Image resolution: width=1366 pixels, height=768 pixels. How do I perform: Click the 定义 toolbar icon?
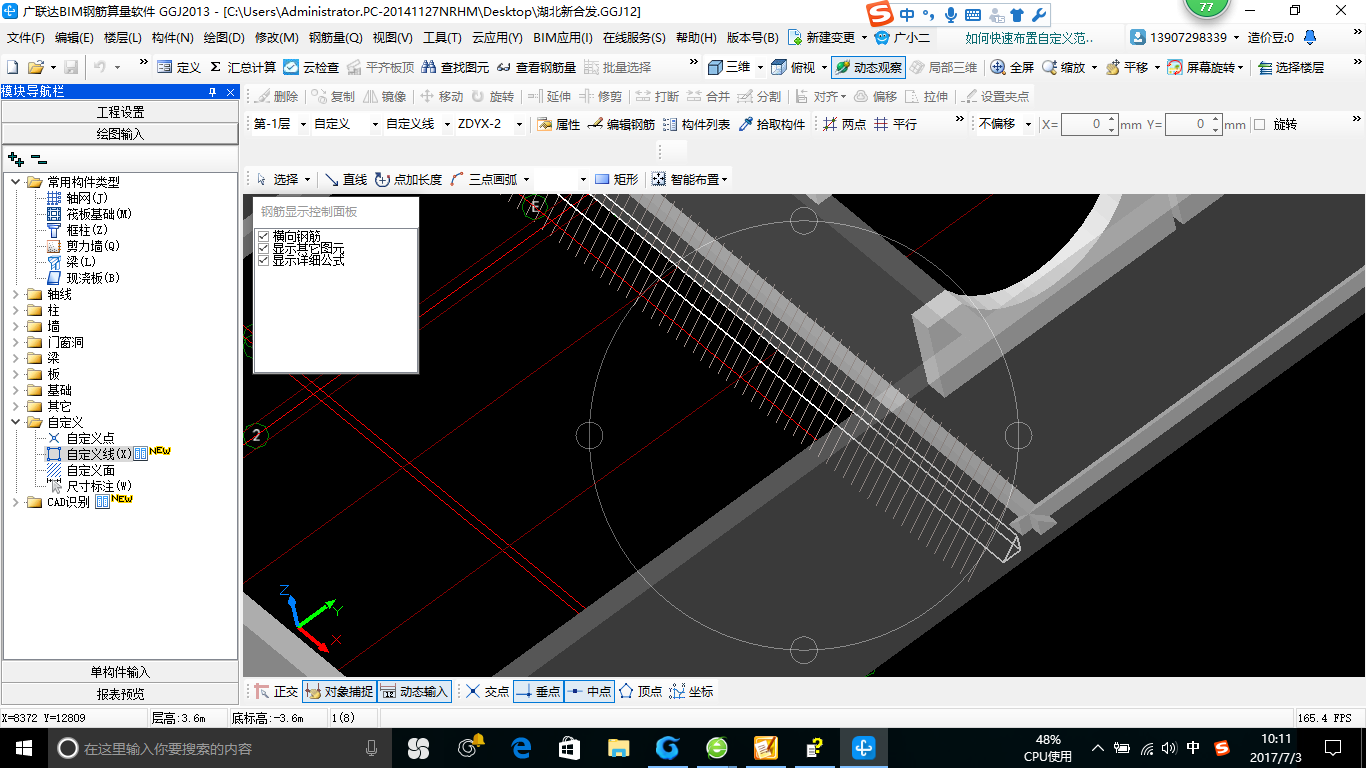tap(179, 67)
